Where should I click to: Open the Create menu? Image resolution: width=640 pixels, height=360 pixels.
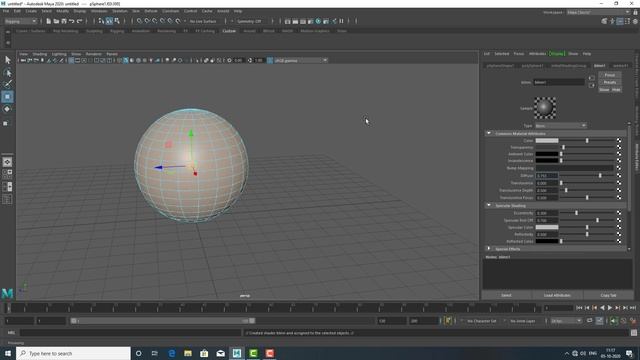[31, 11]
